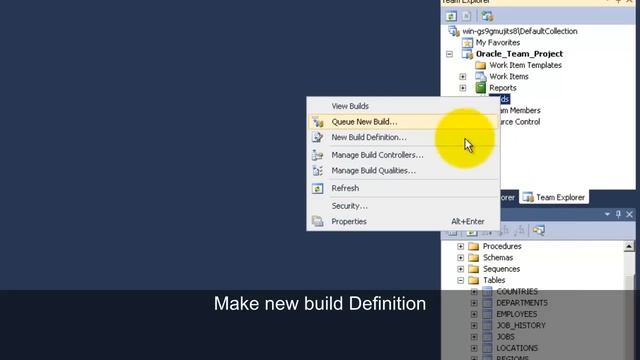Click Manage Build Controllers menu icon
This screenshot has height=360, width=640.
click(318, 155)
